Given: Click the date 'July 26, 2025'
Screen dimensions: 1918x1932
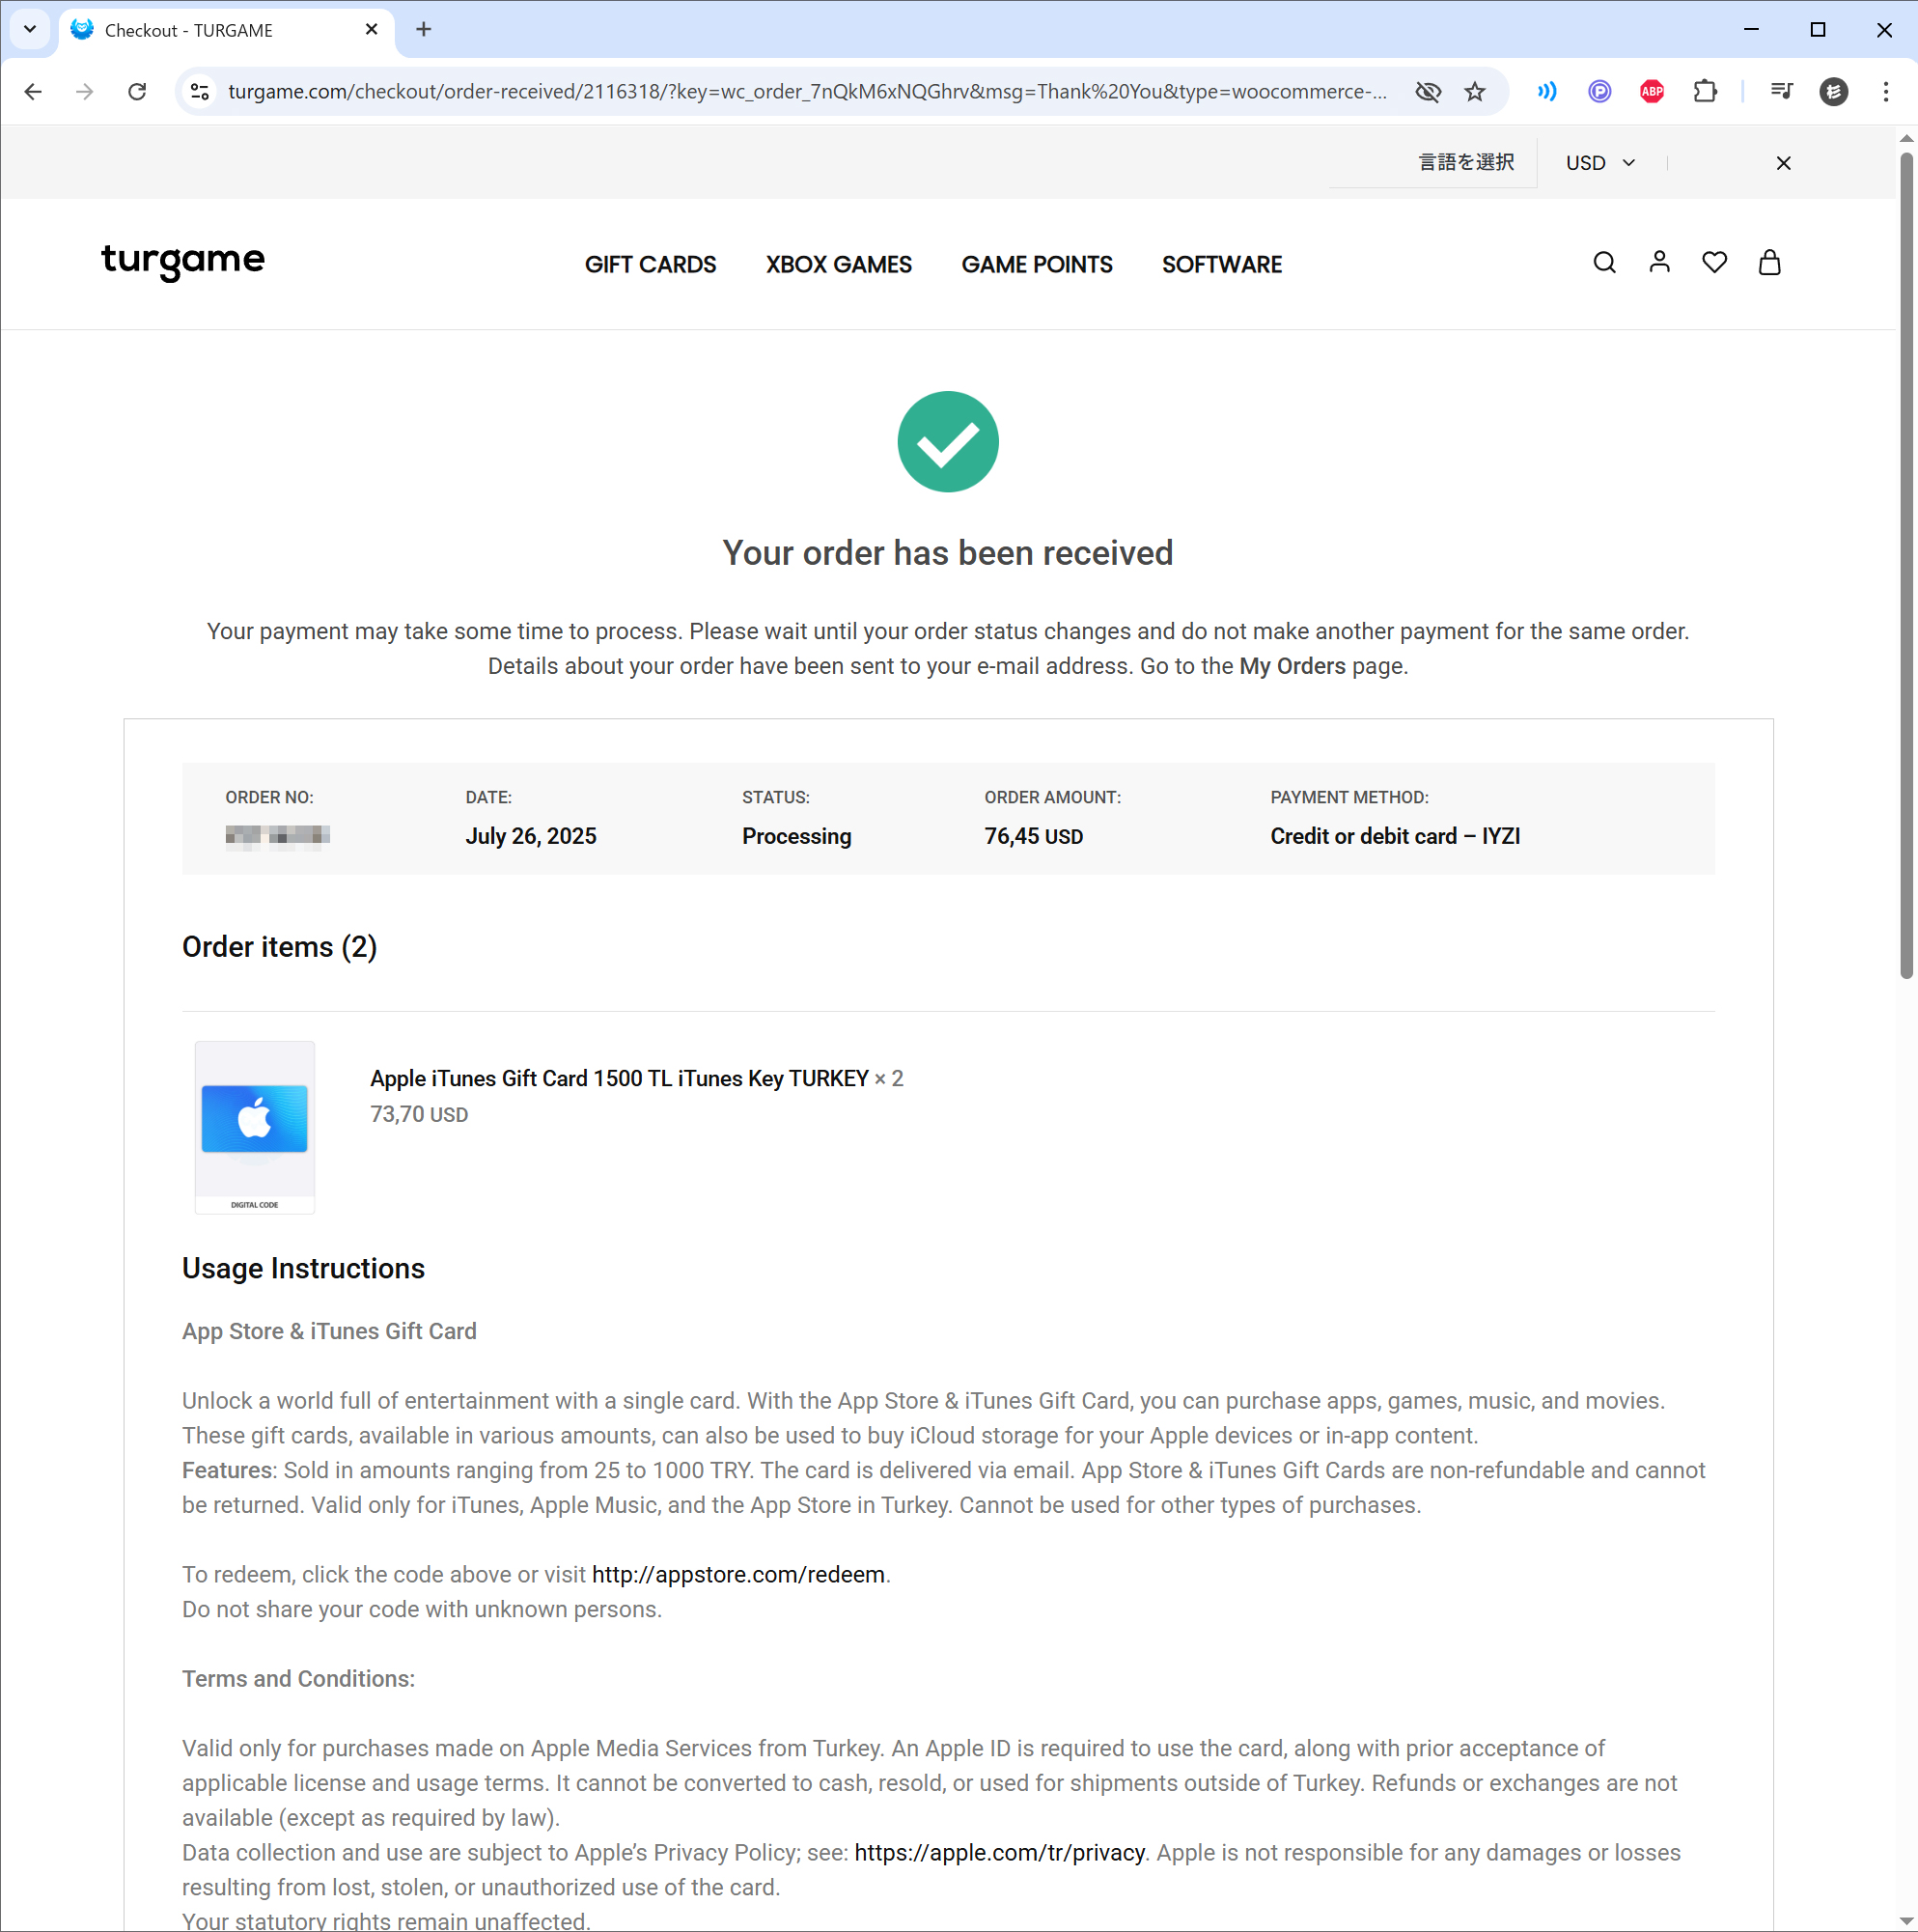Looking at the screenshot, I should [x=531, y=836].
